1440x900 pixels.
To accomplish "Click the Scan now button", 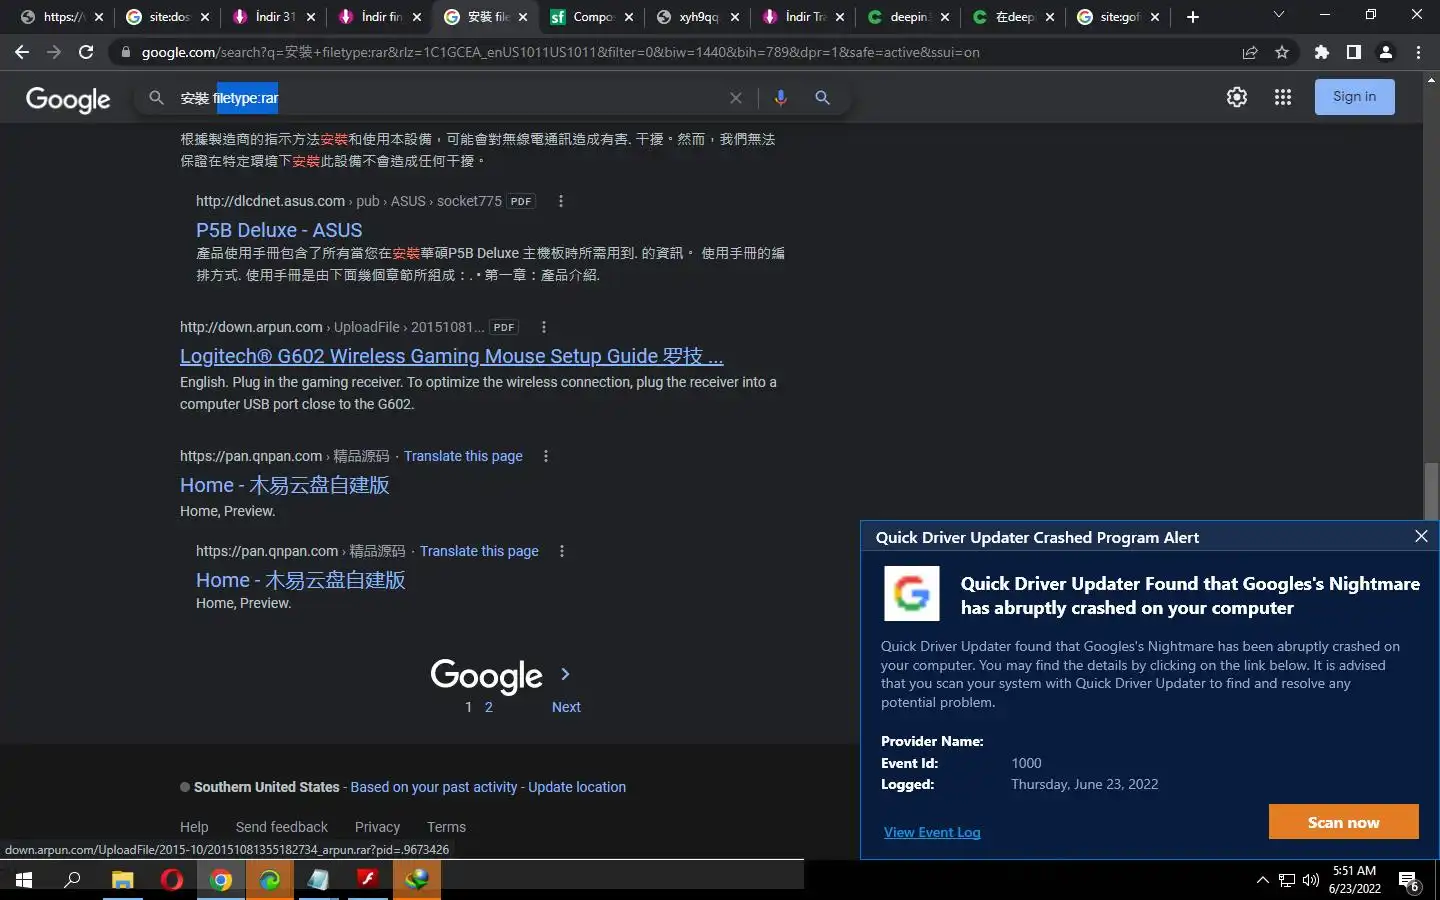I will pos(1343,822).
